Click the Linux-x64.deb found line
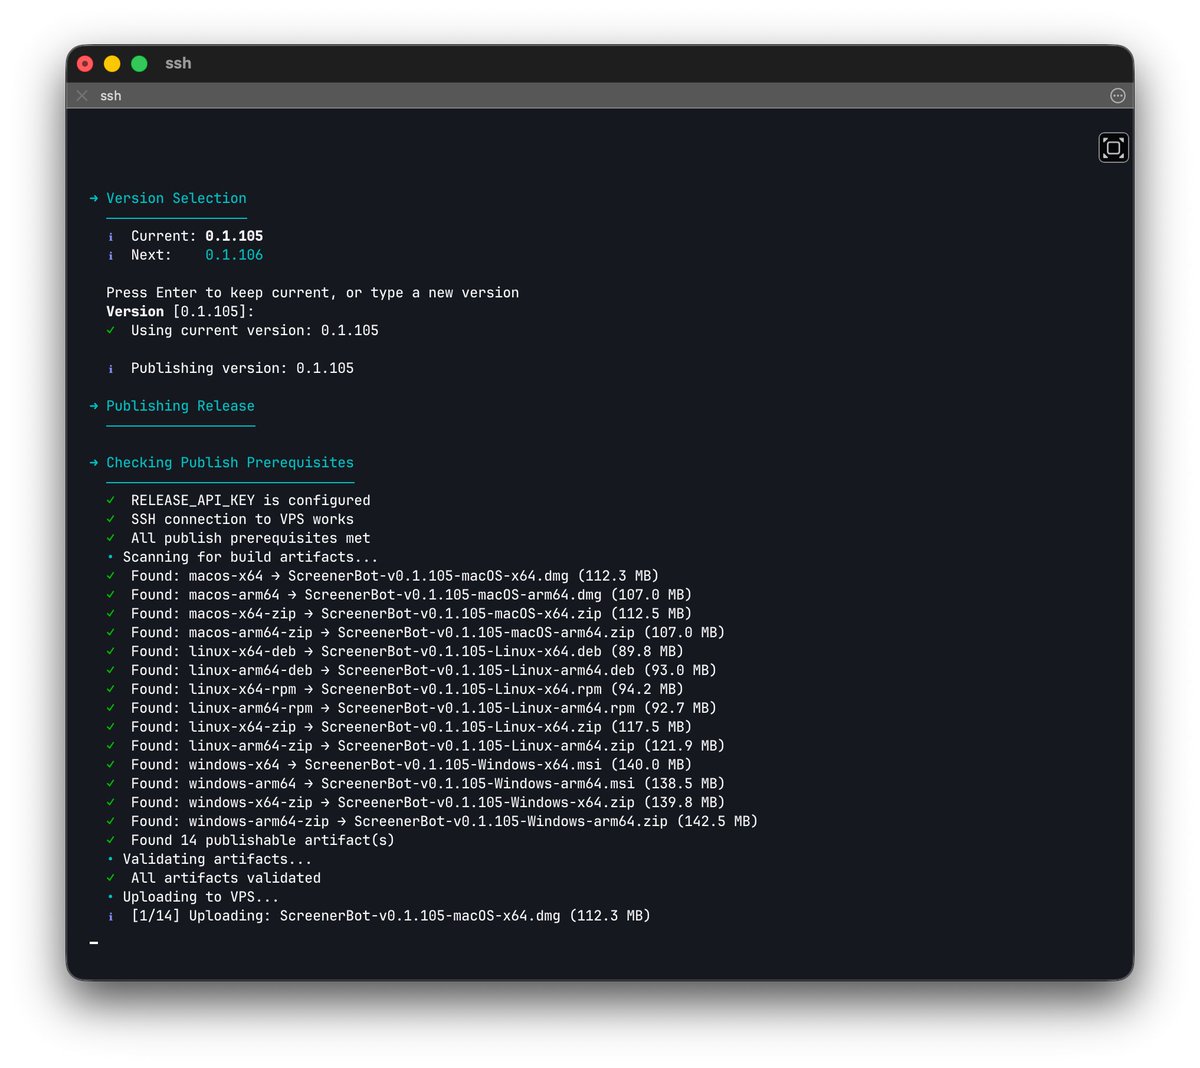The width and height of the screenshot is (1200, 1068). (407, 651)
